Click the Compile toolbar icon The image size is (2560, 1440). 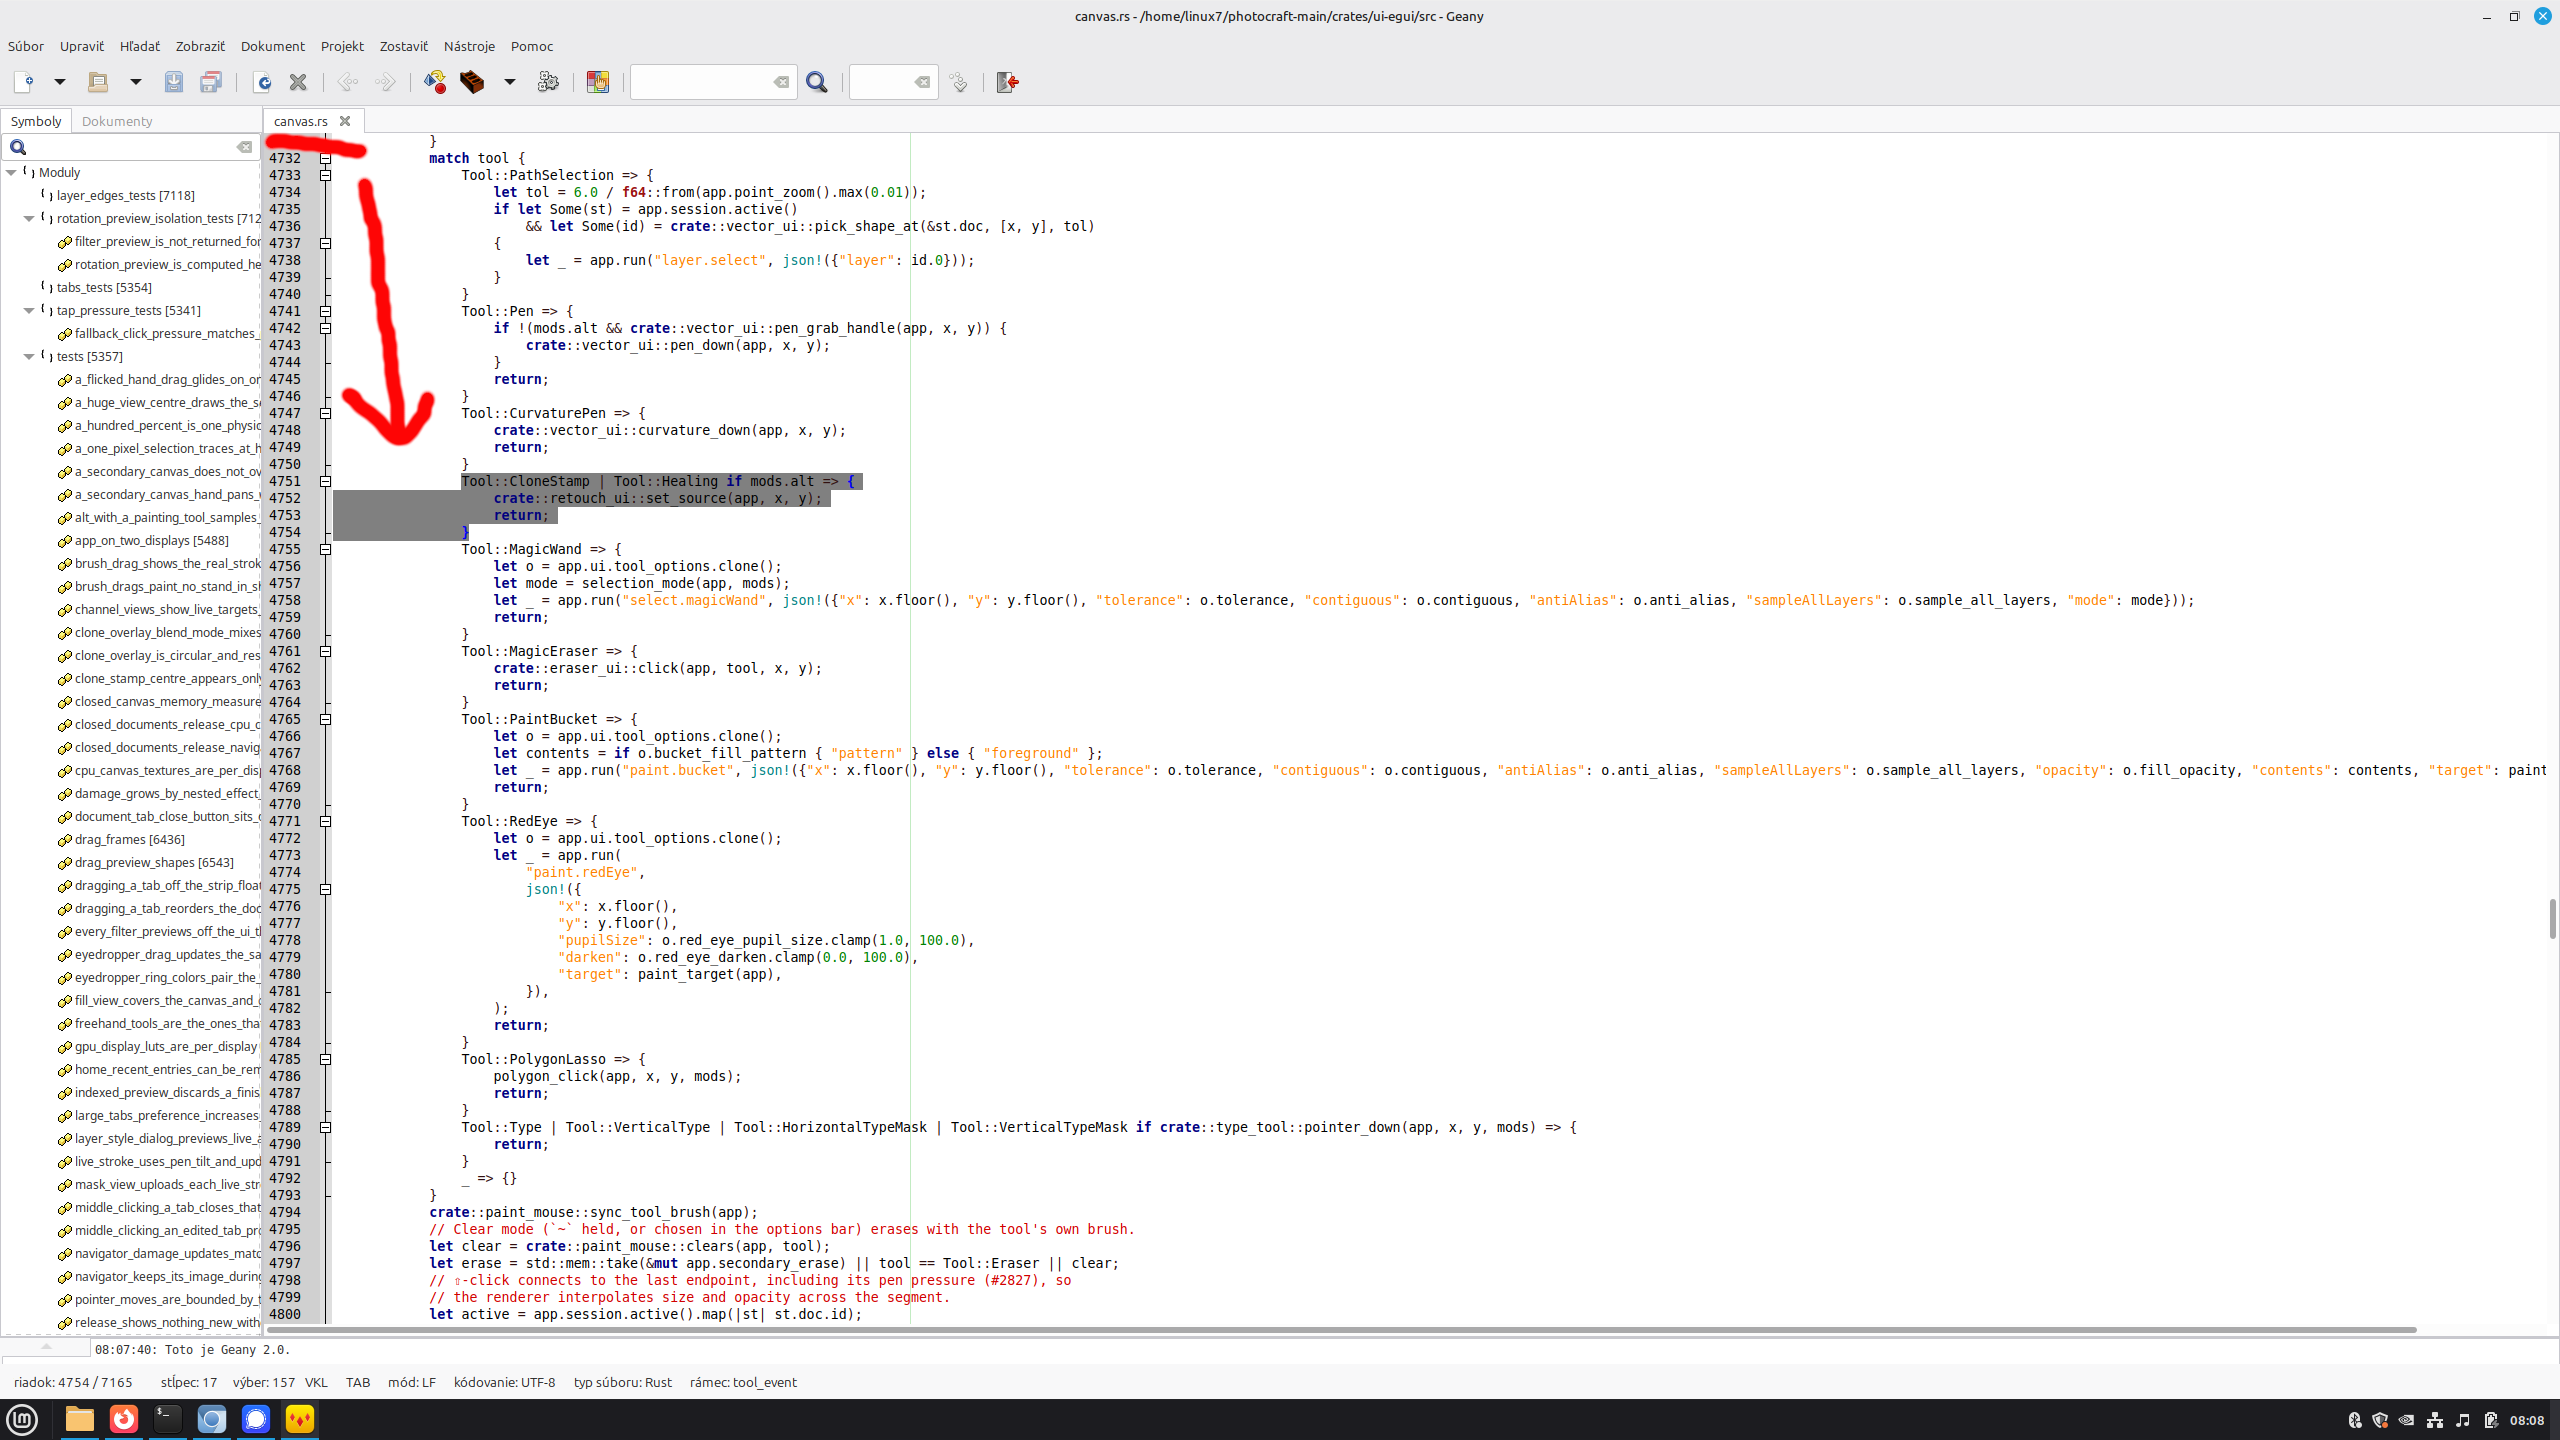coord(435,82)
